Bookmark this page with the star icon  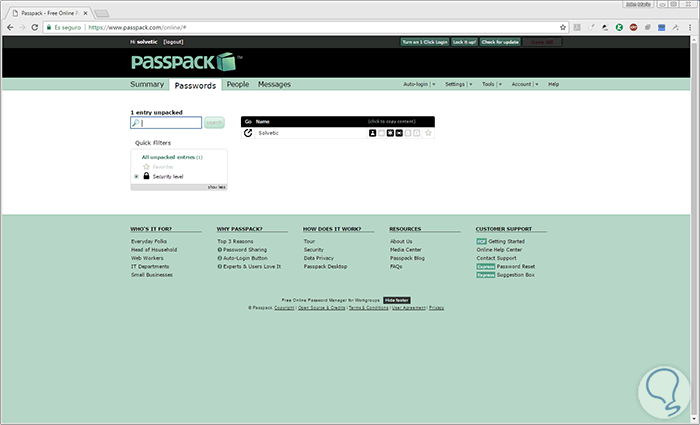(x=563, y=27)
